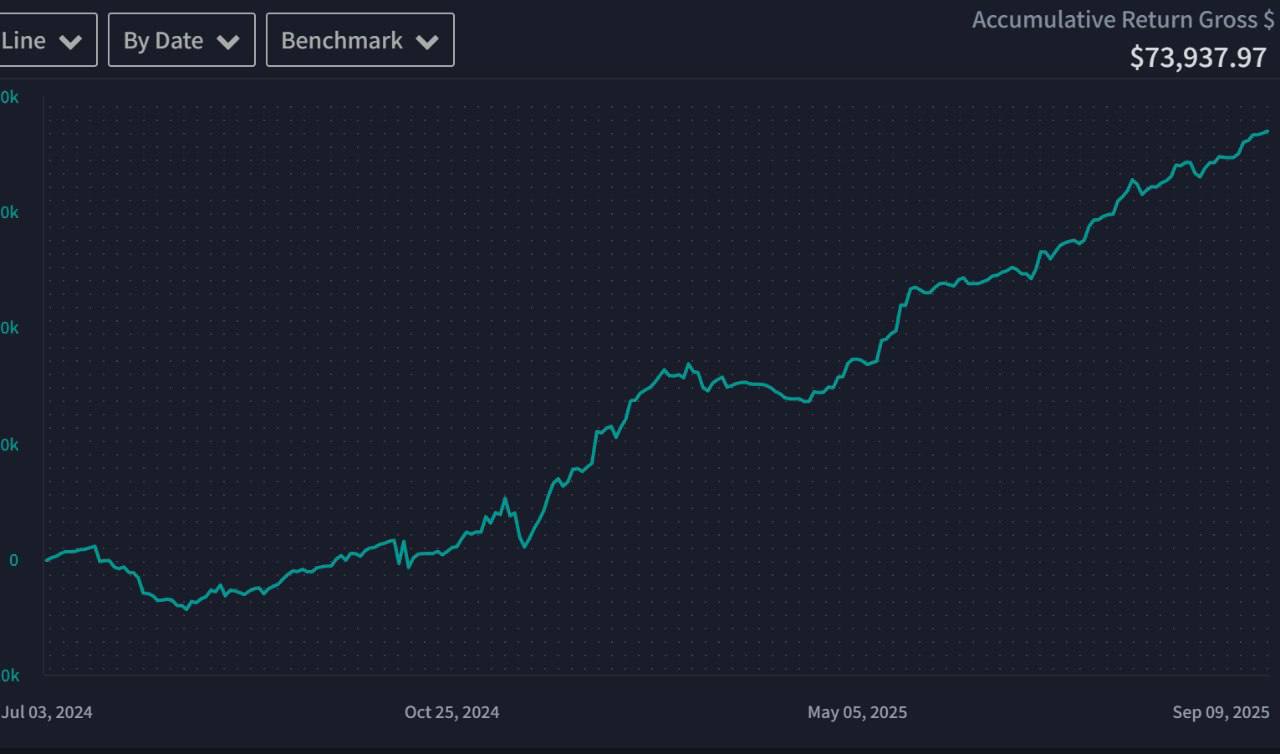Image resolution: width=1280 pixels, height=754 pixels.
Task: Click the bottom of the deep dip after Oct 25, 2024
Action: [524, 546]
